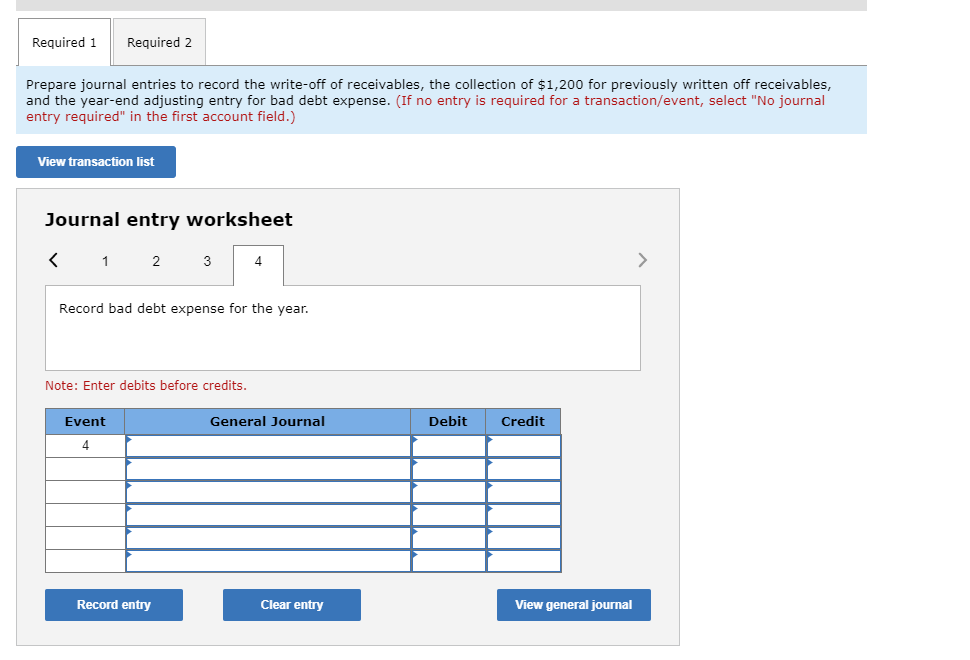Select journal entry tab 3
The width and height of the screenshot is (970, 660).
pyautogui.click(x=207, y=261)
